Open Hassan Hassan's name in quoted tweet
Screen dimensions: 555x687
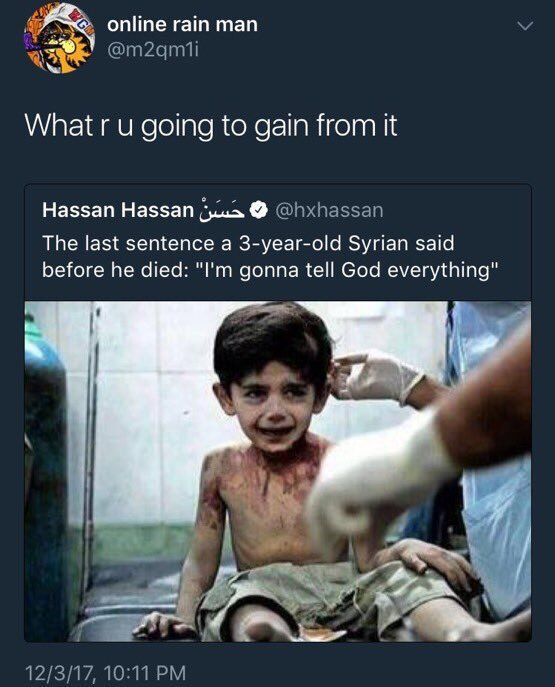click(x=118, y=210)
